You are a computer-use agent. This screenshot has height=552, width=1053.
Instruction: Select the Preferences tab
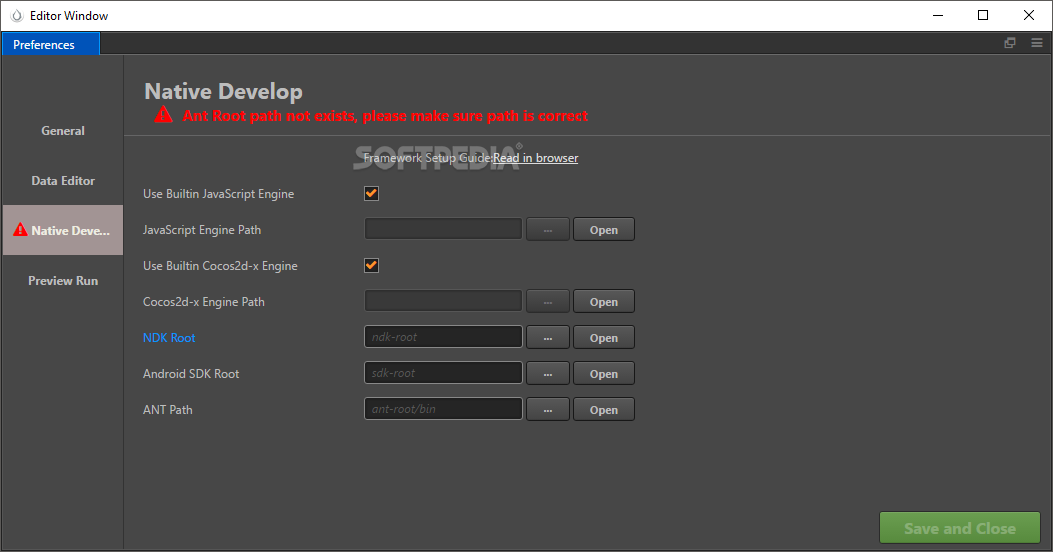pos(50,44)
